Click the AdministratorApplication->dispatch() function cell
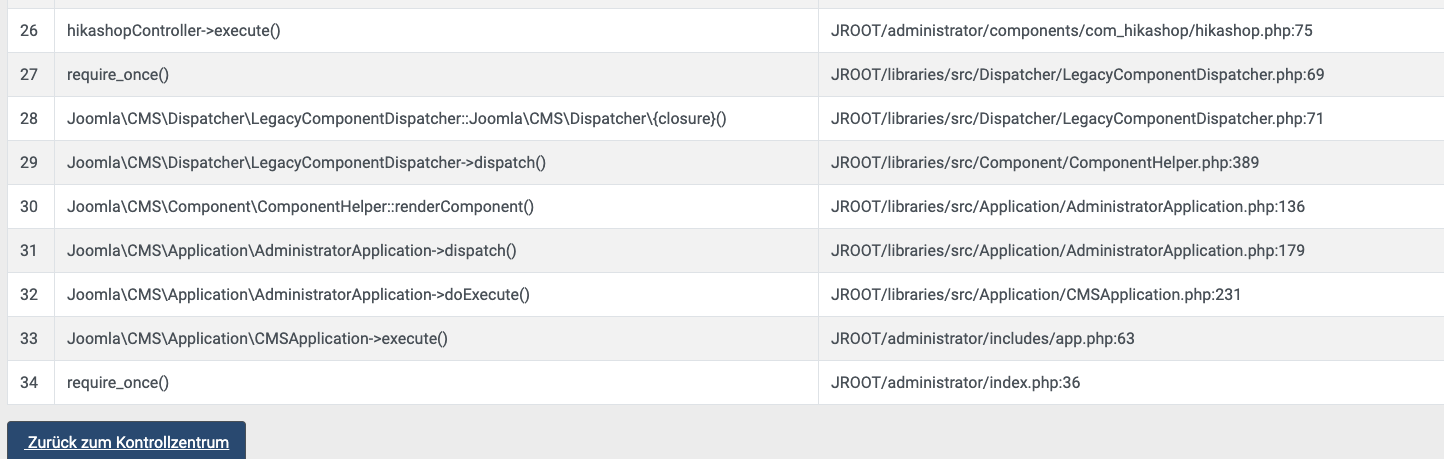This screenshot has width=1444, height=459. click(291, 251)
